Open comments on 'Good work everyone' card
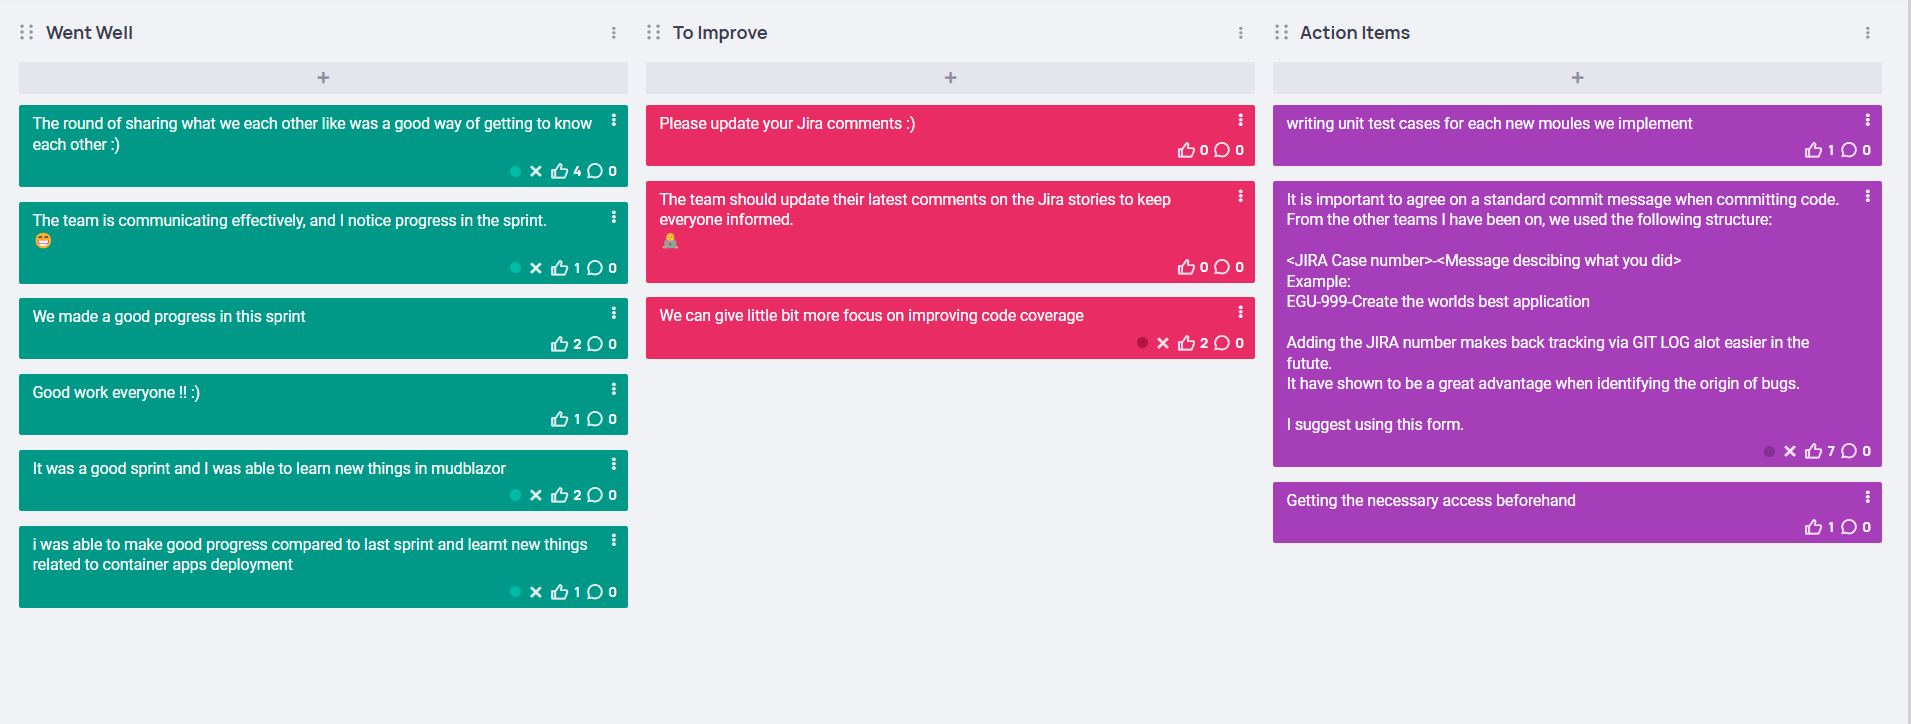This screenshot has height=724, width=1911. click(x=595, y=419)
